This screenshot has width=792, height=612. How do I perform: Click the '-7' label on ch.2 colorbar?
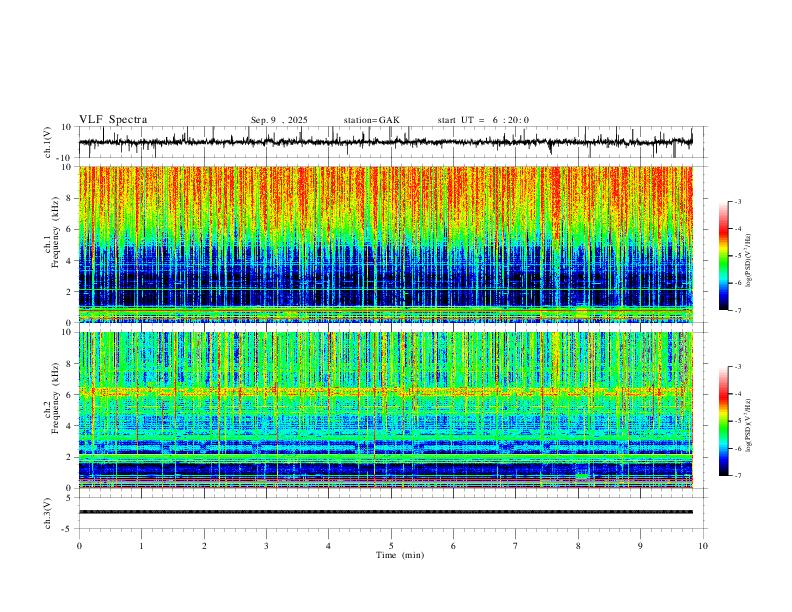[737, 476]
